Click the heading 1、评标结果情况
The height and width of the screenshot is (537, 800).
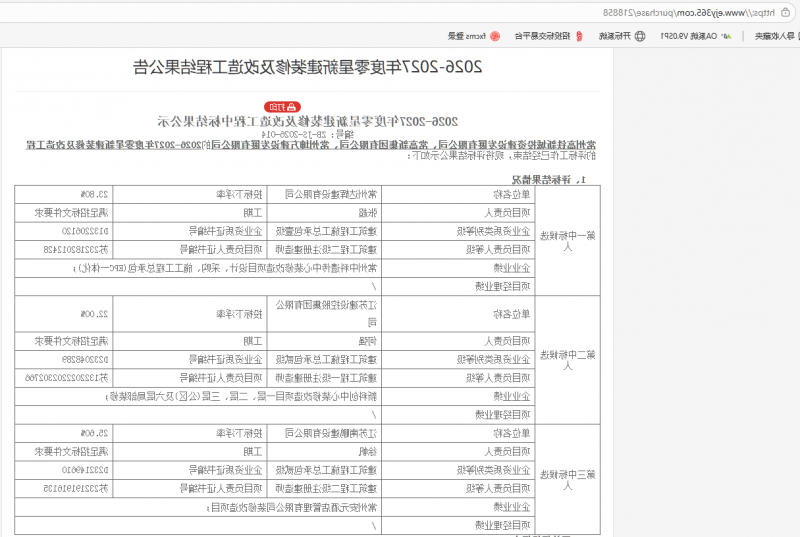(548, 180)
